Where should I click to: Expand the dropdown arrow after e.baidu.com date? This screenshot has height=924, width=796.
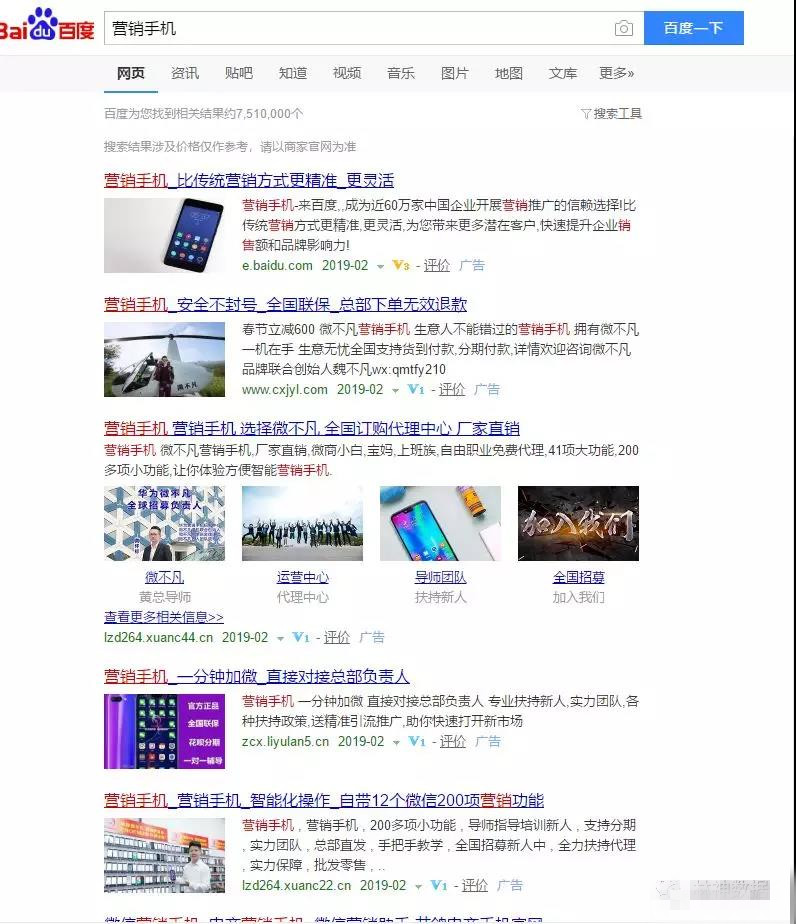(381, 266)
